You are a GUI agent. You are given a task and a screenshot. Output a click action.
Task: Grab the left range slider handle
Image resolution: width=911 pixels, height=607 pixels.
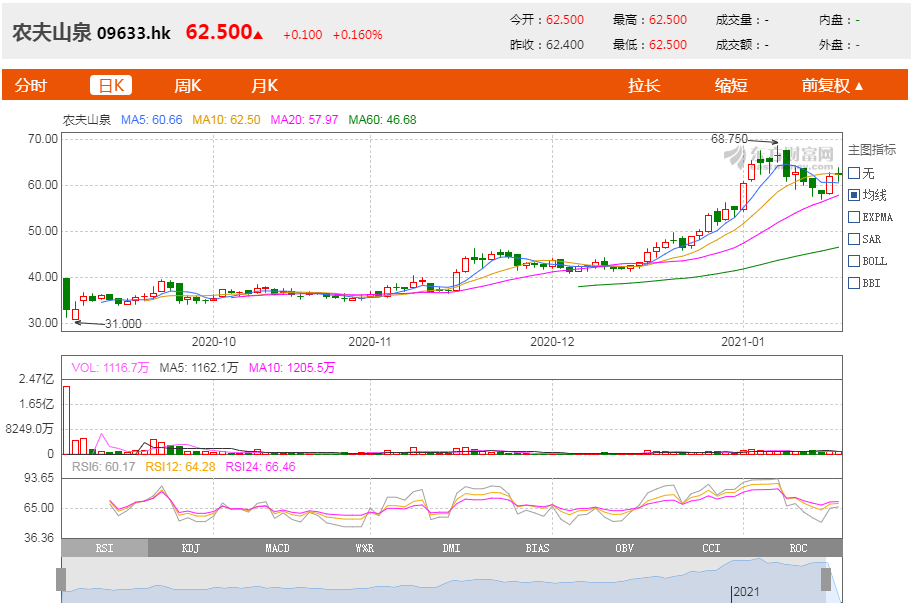(x=61, y=580)
